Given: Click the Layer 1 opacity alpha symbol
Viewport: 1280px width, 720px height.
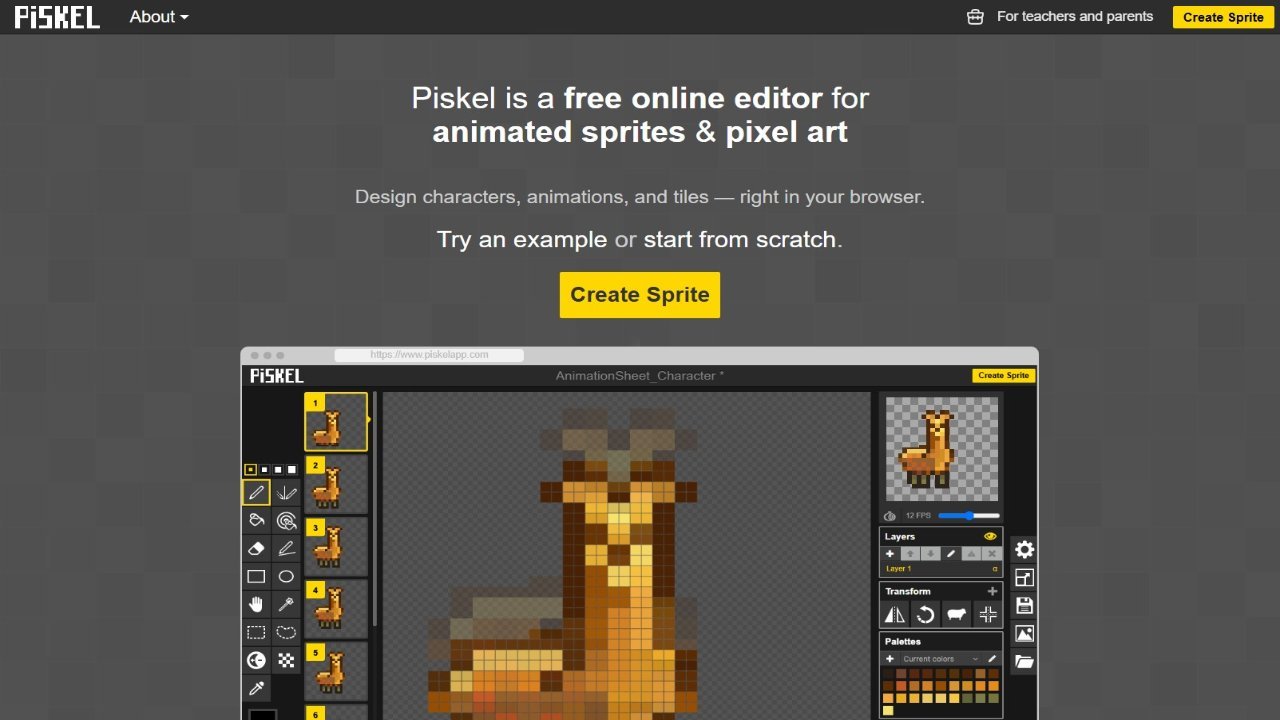Looking at the screenshot, I should click(x=995, y=568).
